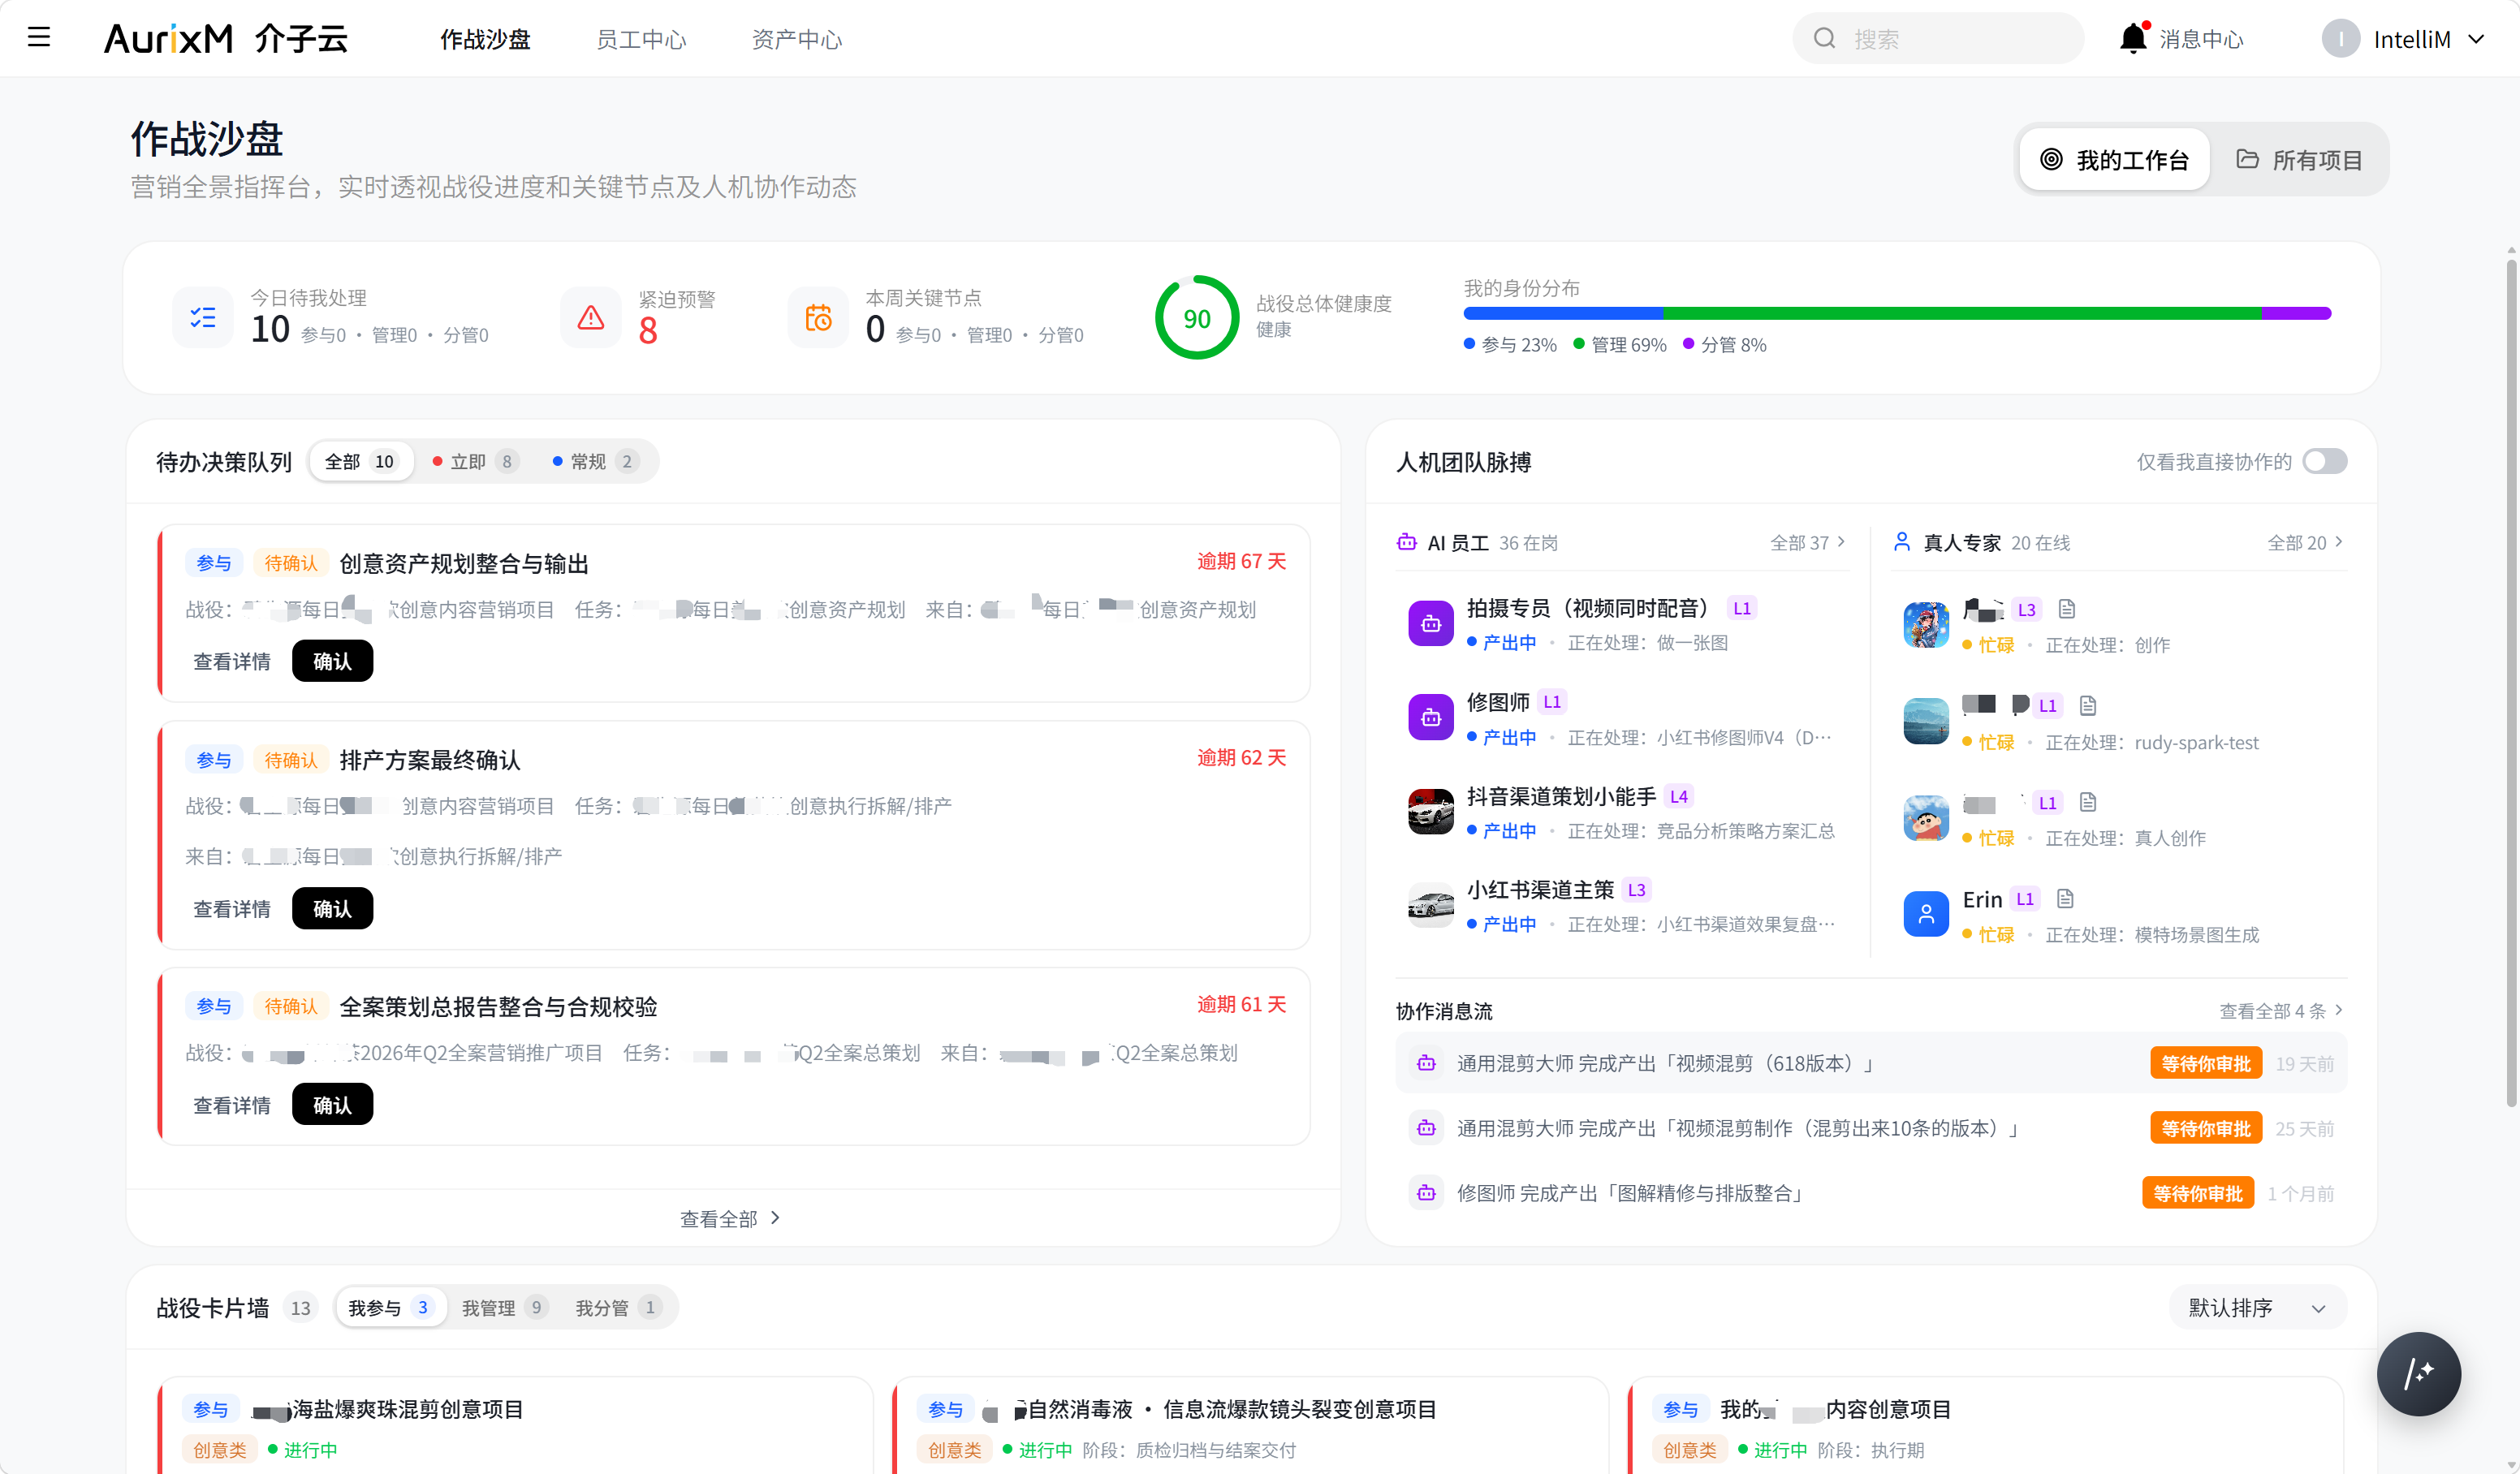Screen dimensions: 2520x1474
Task: Confirm 排产方案最终确认 task
Action: click(332, 908)
